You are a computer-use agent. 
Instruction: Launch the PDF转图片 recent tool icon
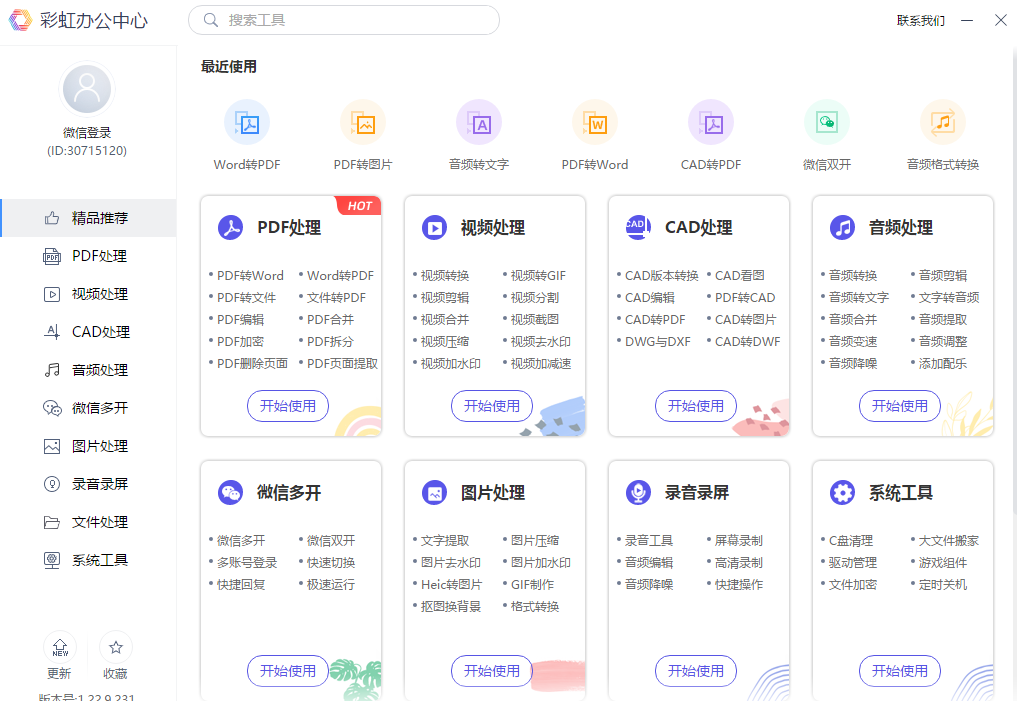pyautogui.click(x=363, y=123)
